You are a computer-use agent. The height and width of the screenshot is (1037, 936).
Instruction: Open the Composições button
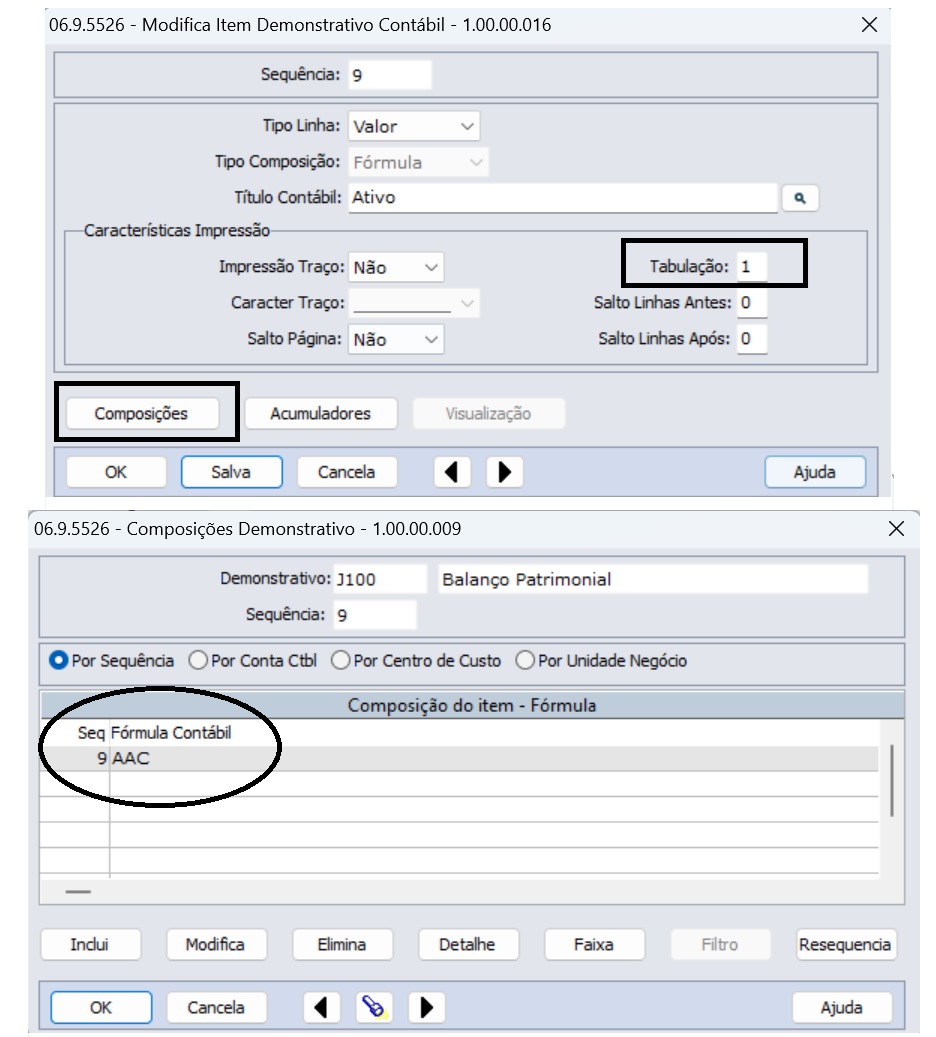tap(142, 414)
